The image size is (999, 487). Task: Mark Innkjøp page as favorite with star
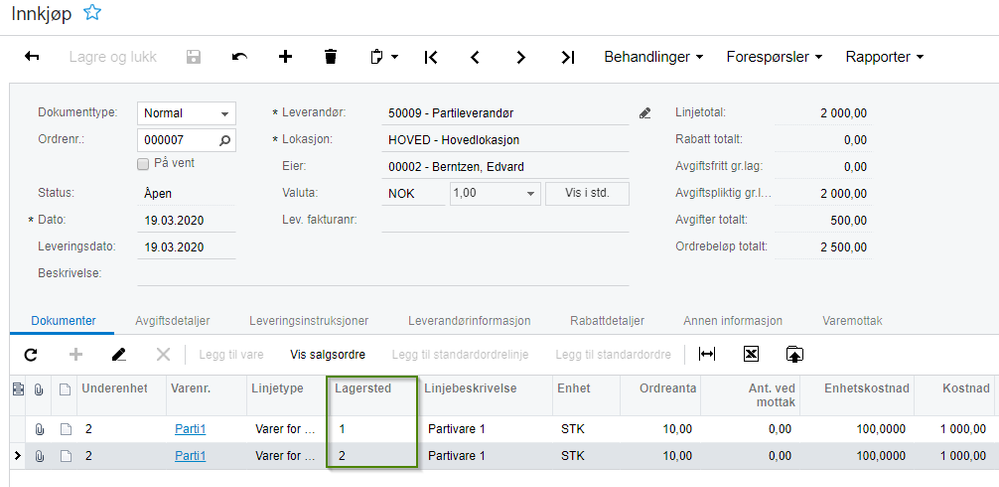point(92,12)
